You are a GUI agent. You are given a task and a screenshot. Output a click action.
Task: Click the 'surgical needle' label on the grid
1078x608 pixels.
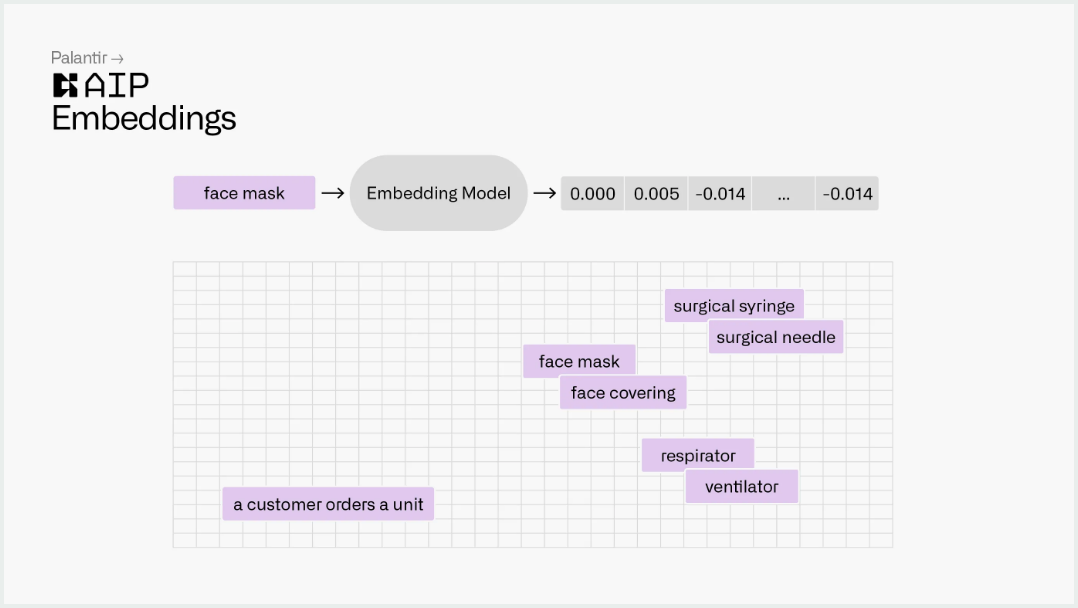click(776, 337)
